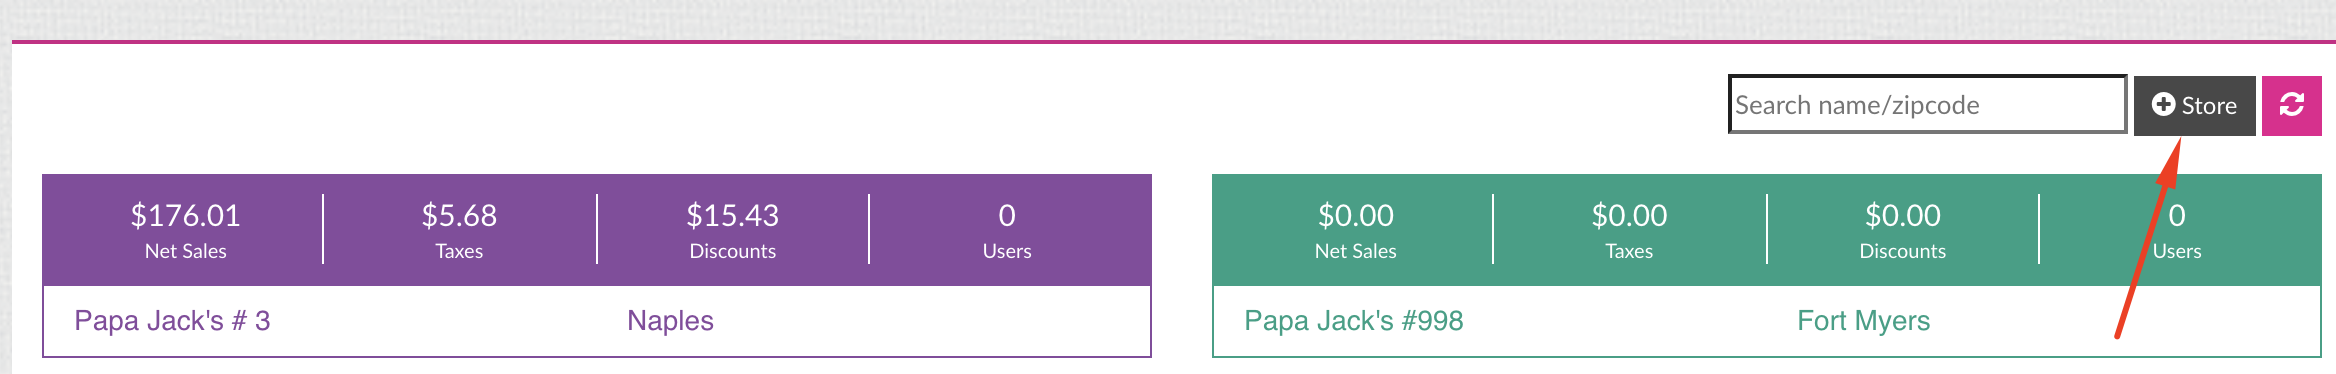Click the plus icon on the Store button
Image resolution: width=2336 pixels, height=374 pixels.
pyautogui.click(x=2163, y=104)
